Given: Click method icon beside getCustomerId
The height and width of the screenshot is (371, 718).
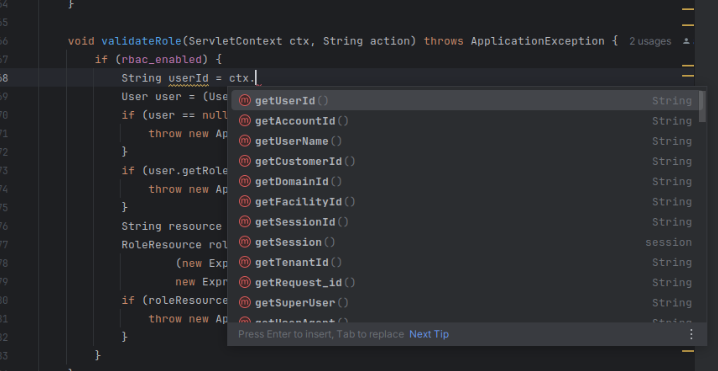Looking at the screenshot, I should tap(245, 161).
